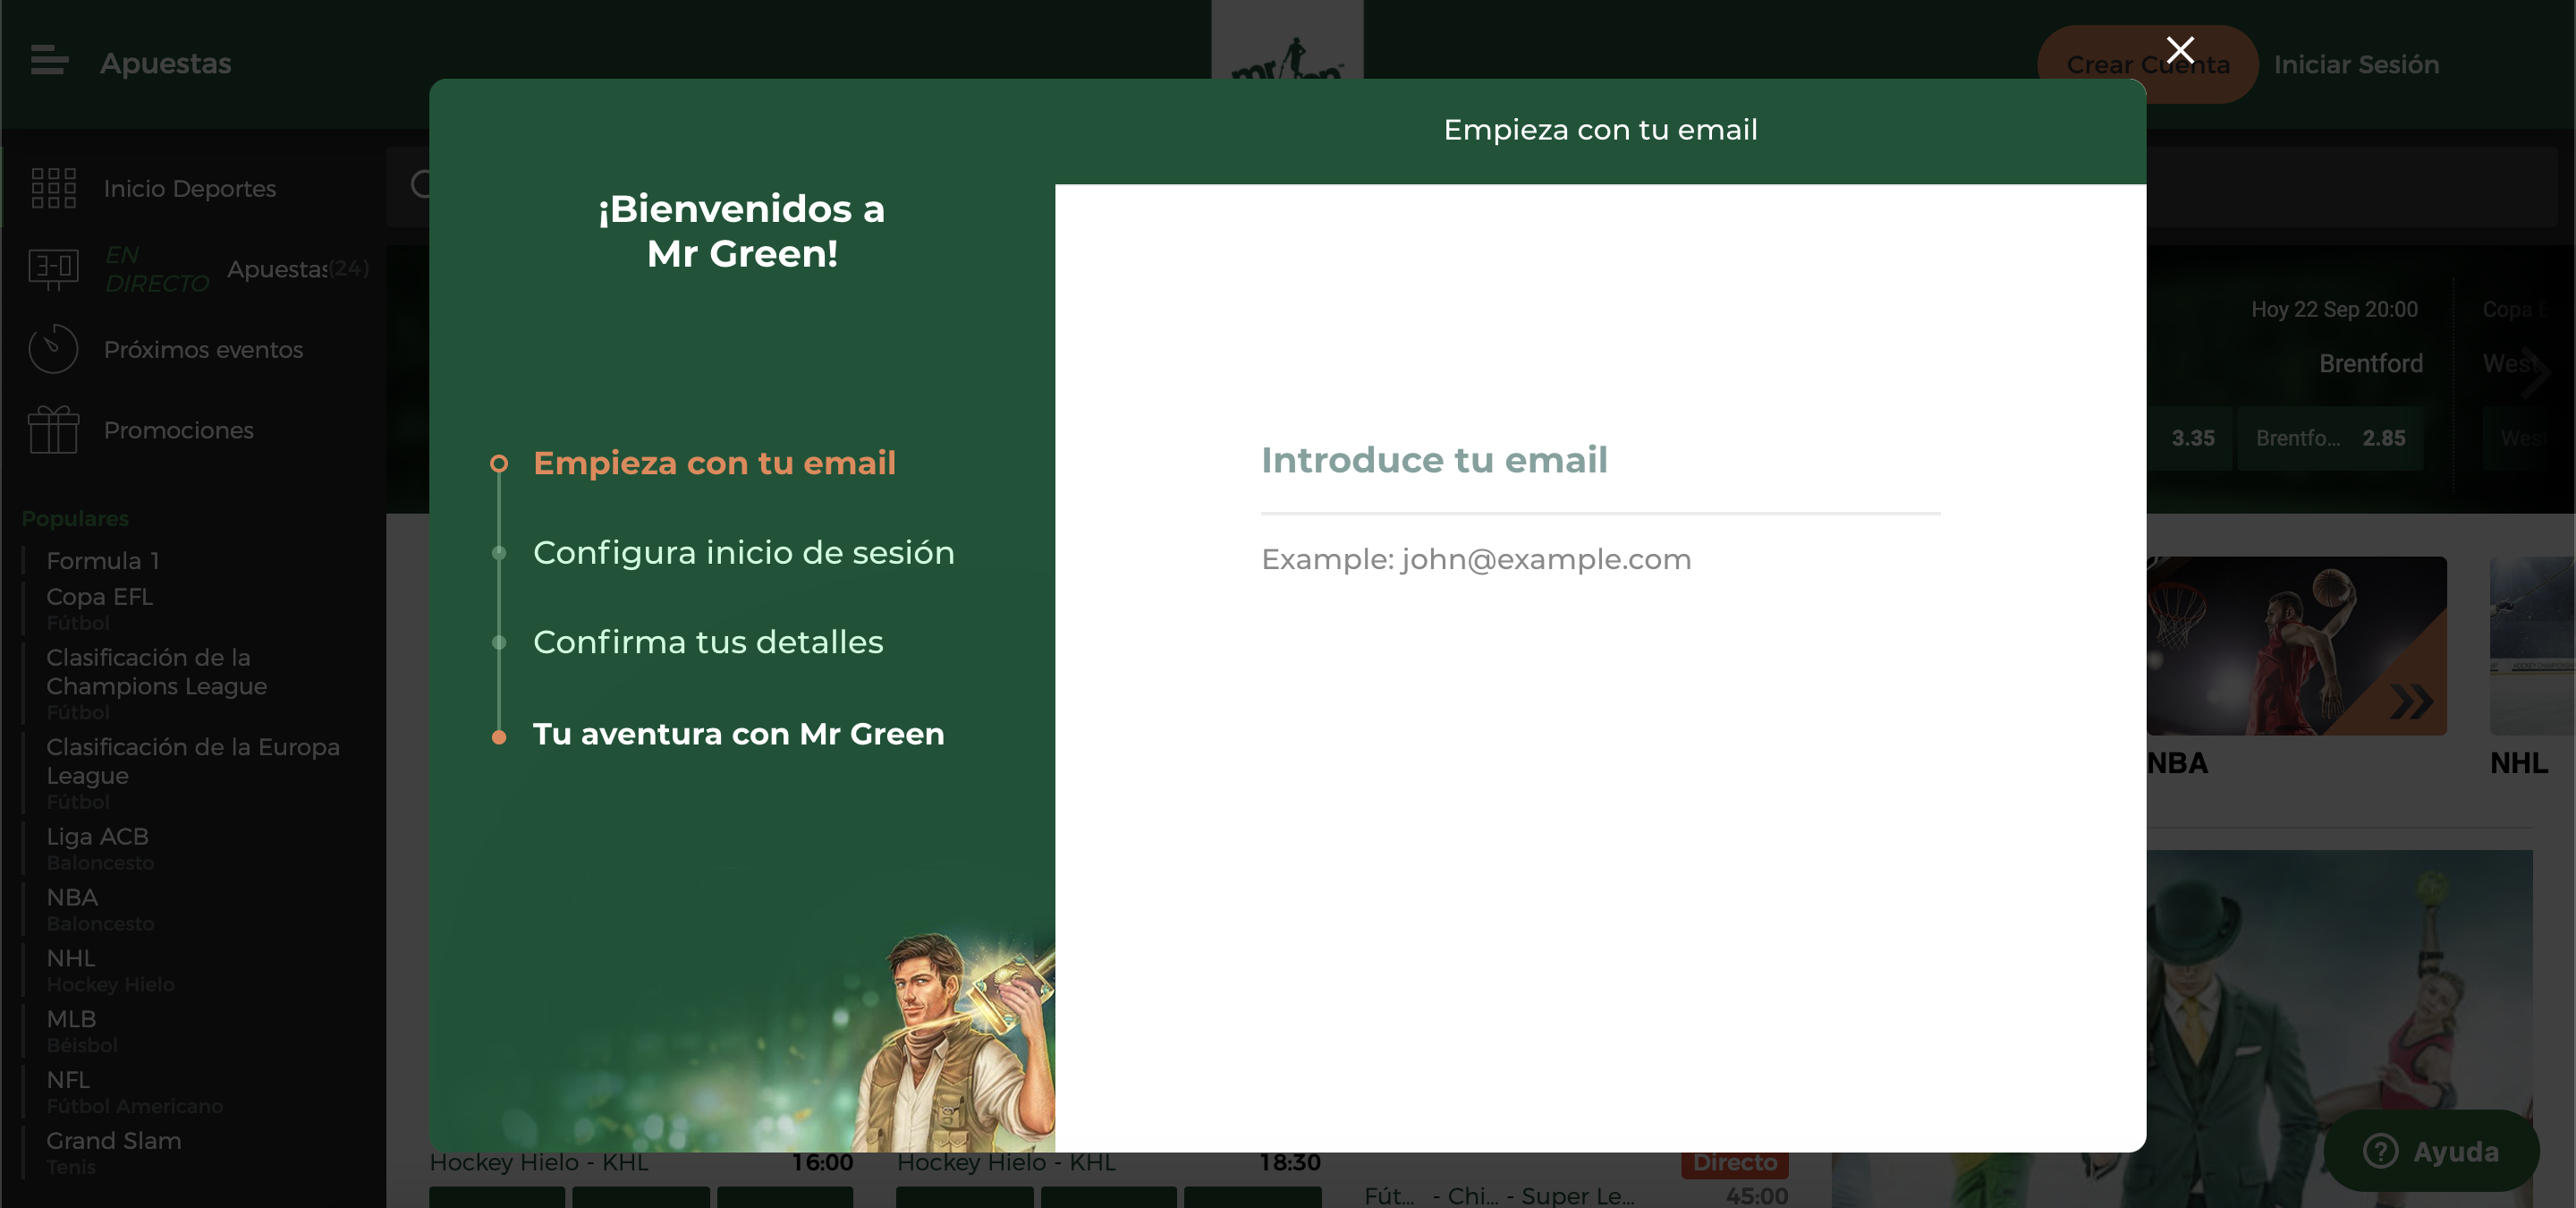Click the Apuestas header title
Screen dimensions: 2576x1208
(165, 63)
